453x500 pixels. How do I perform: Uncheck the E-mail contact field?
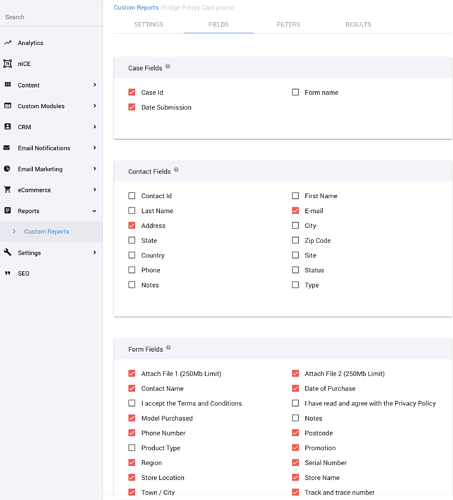[x=295, y=211]
